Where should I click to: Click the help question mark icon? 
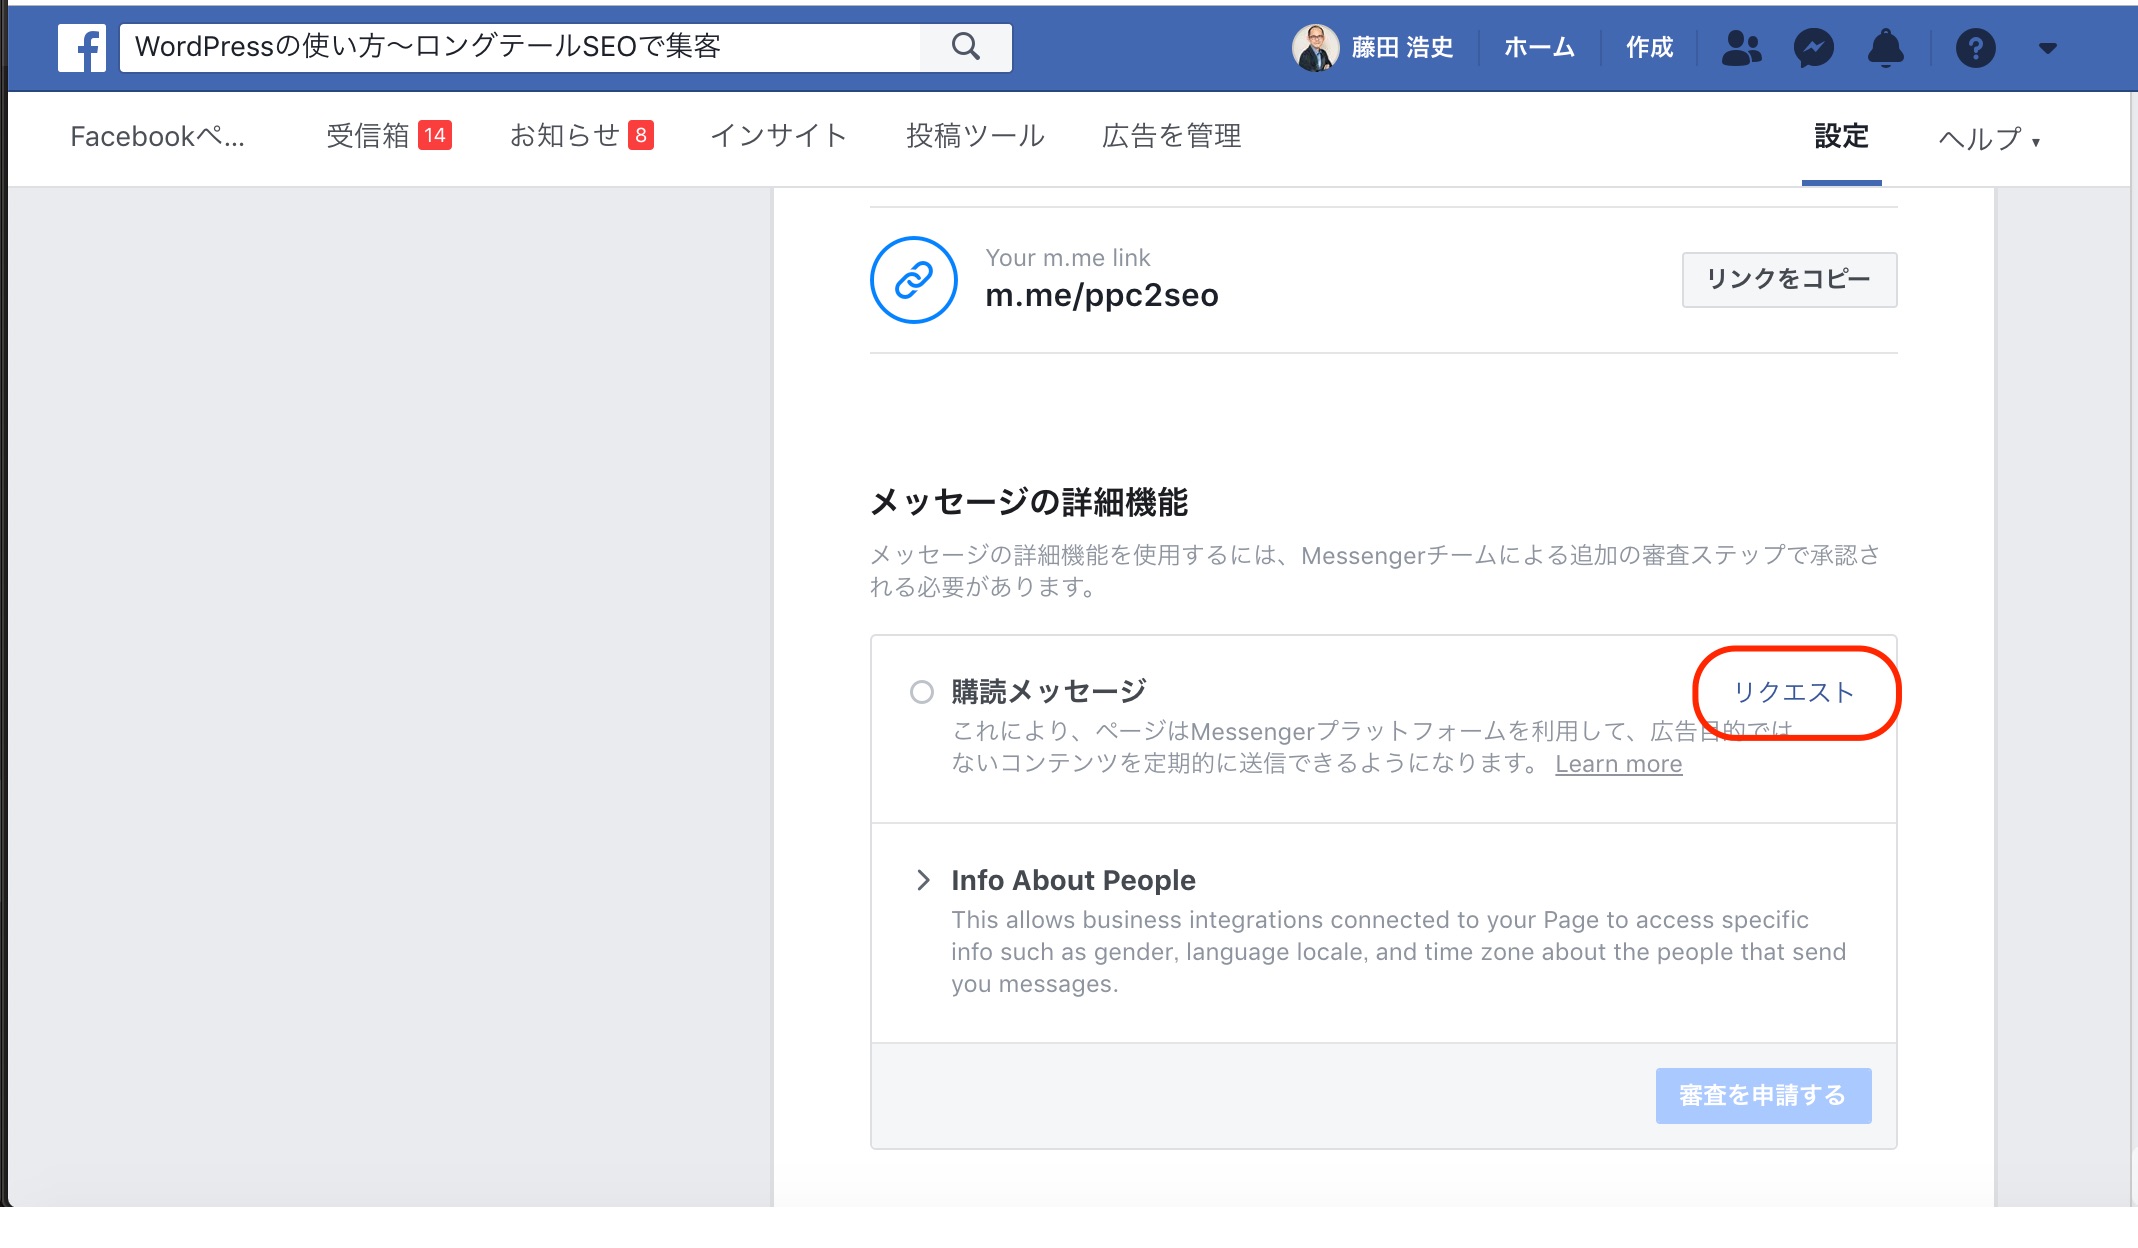pyautogui.click(x=1975, y=47)
